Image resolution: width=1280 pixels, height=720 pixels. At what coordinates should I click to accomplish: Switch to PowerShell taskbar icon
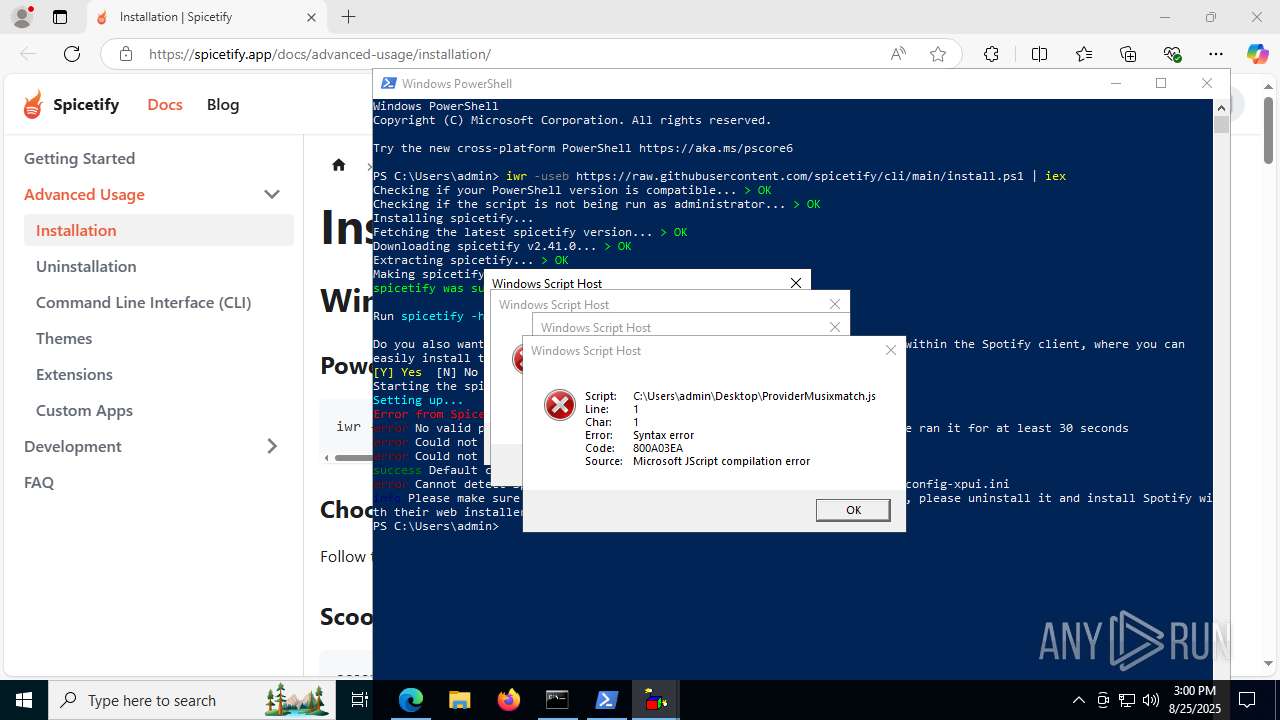pyautogui.click(x=606, y=700)
